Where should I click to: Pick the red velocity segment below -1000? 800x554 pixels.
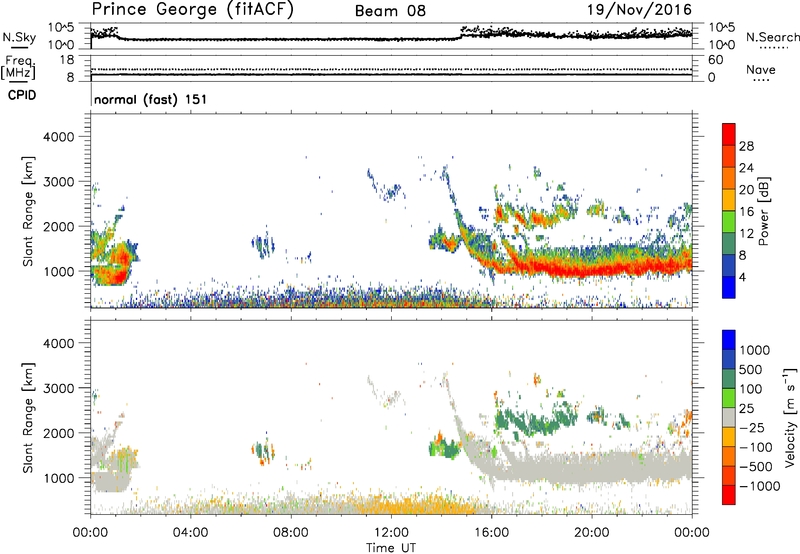[x=729, y=495]
